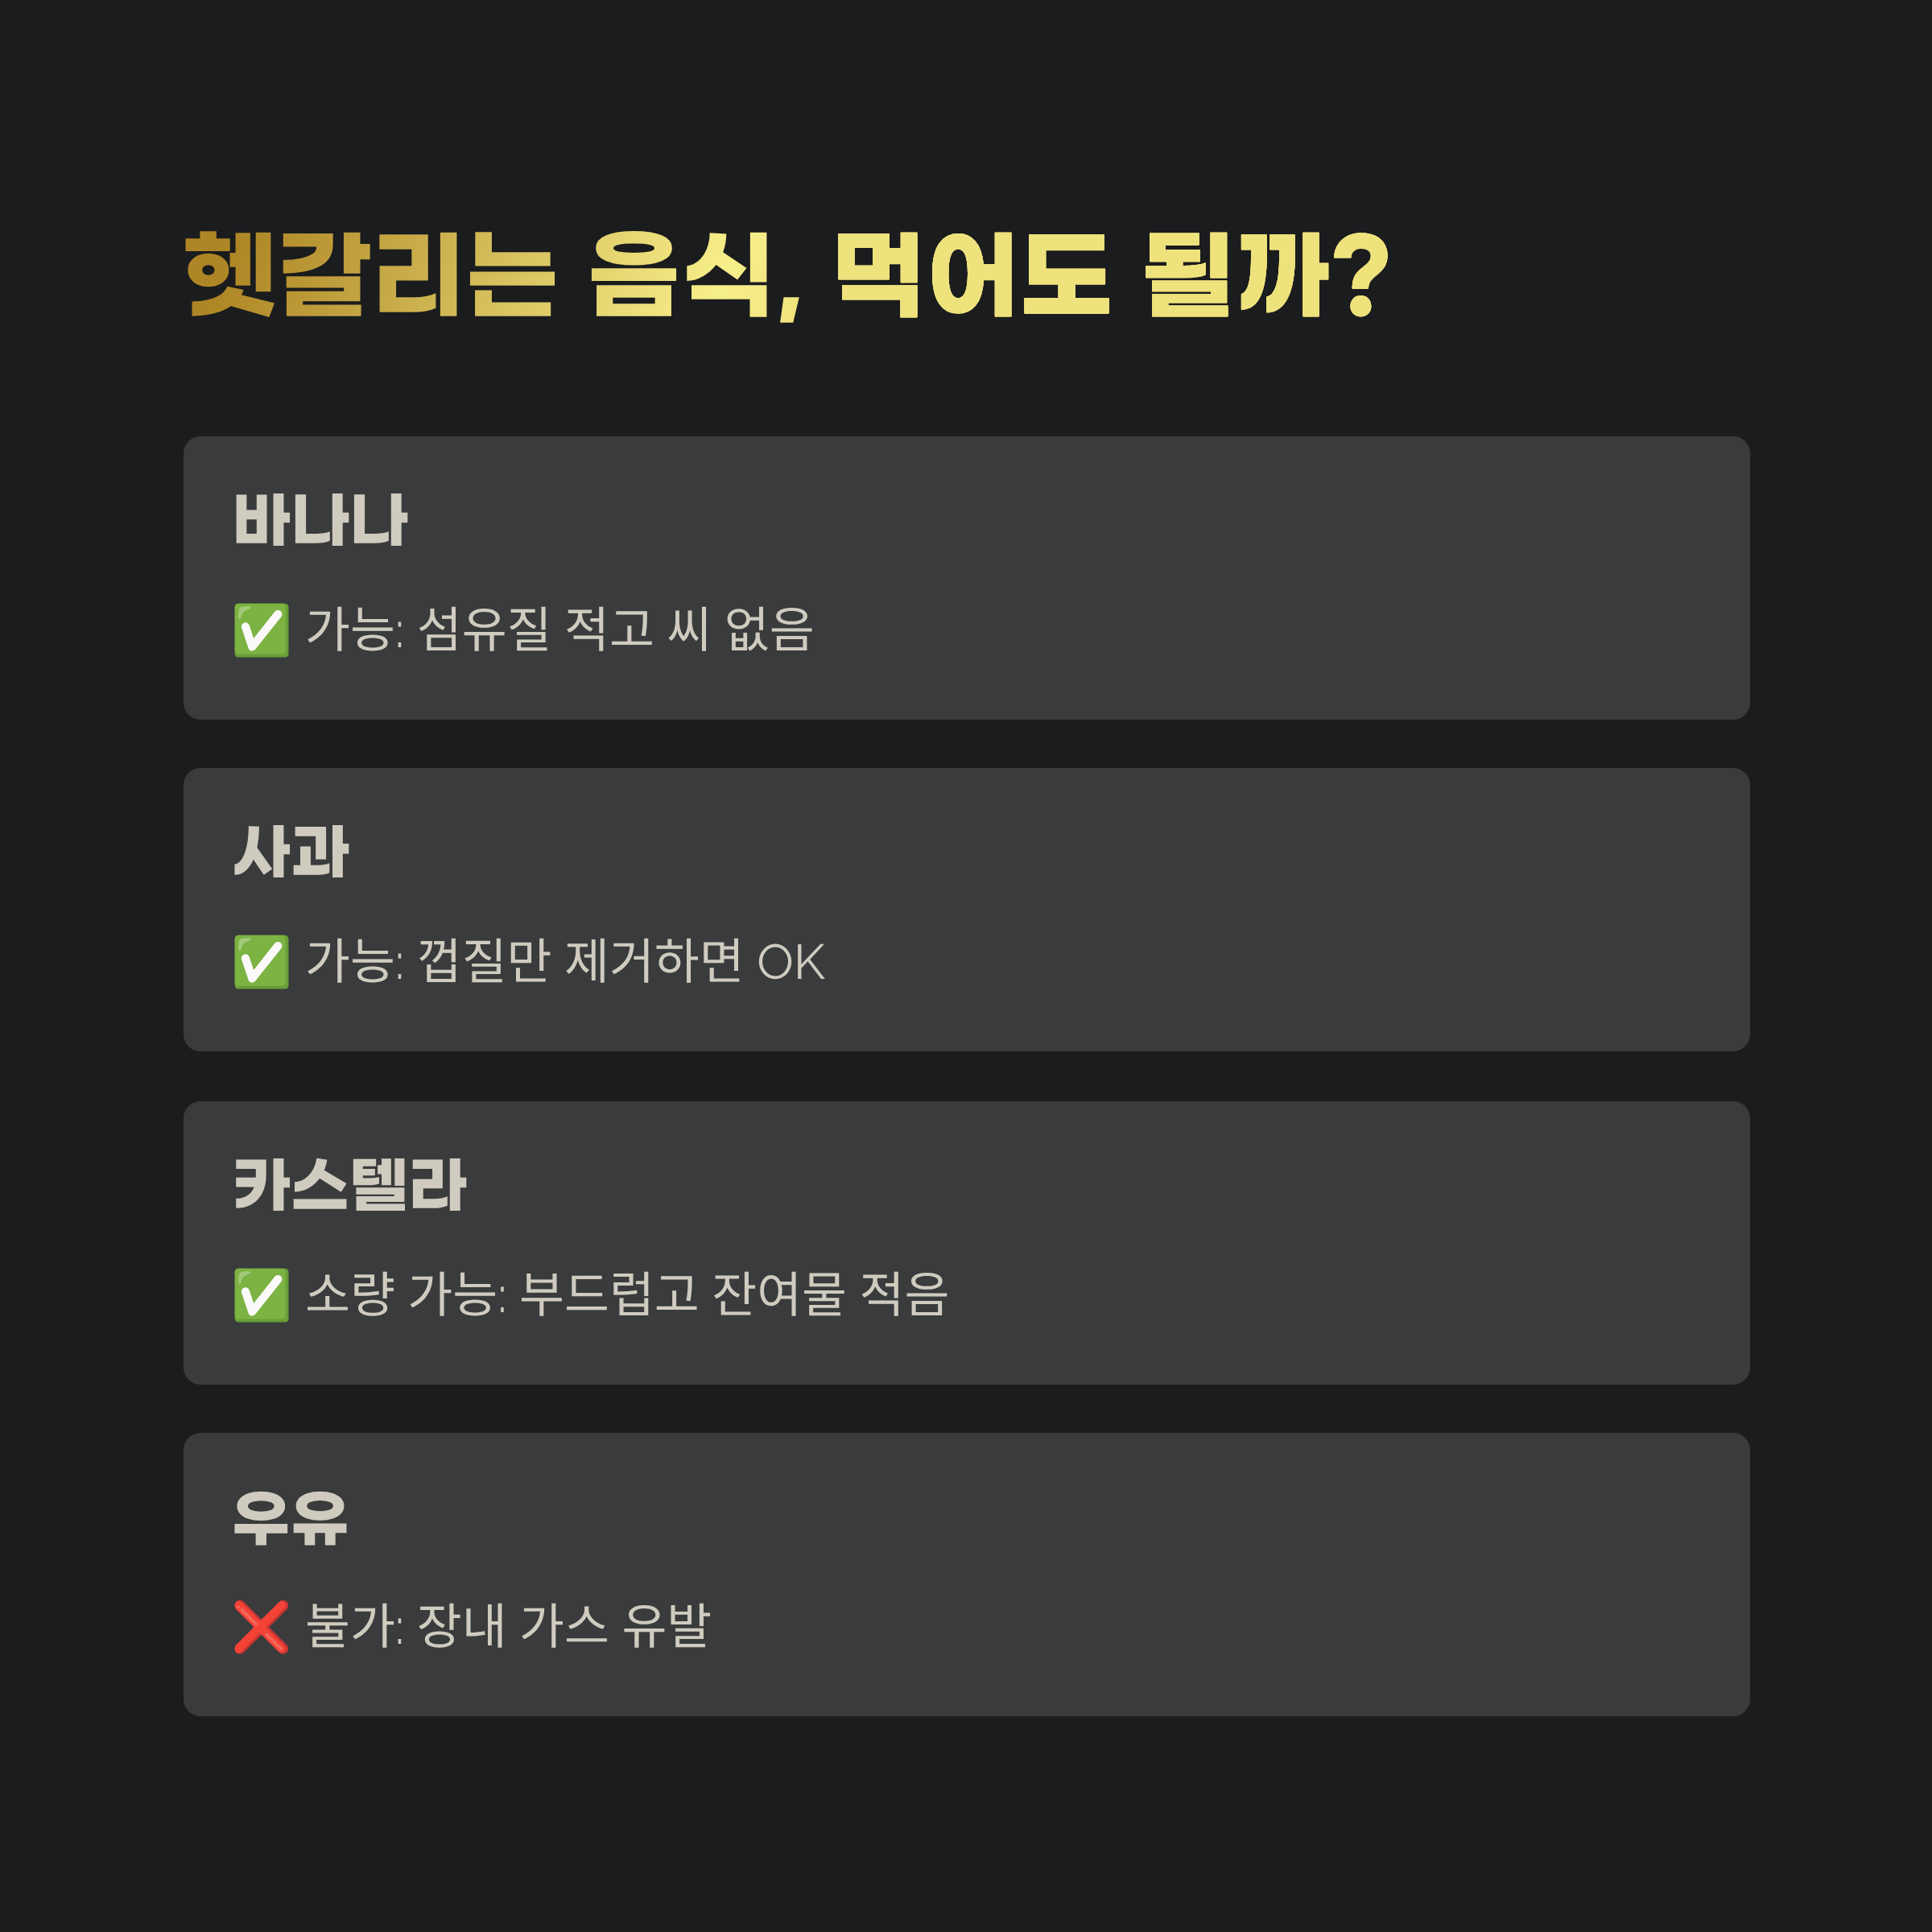Click the text 장내 가스 유발
The height and width of the screenshot is (1932, 1932).
coord(564,1626)
